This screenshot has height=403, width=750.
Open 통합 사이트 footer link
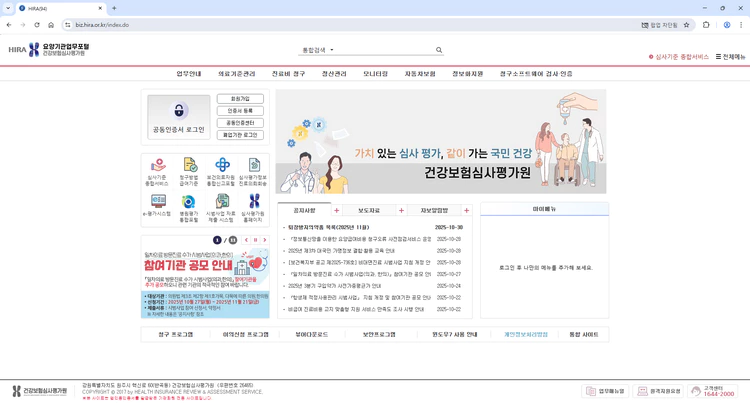tap(584, 335)
